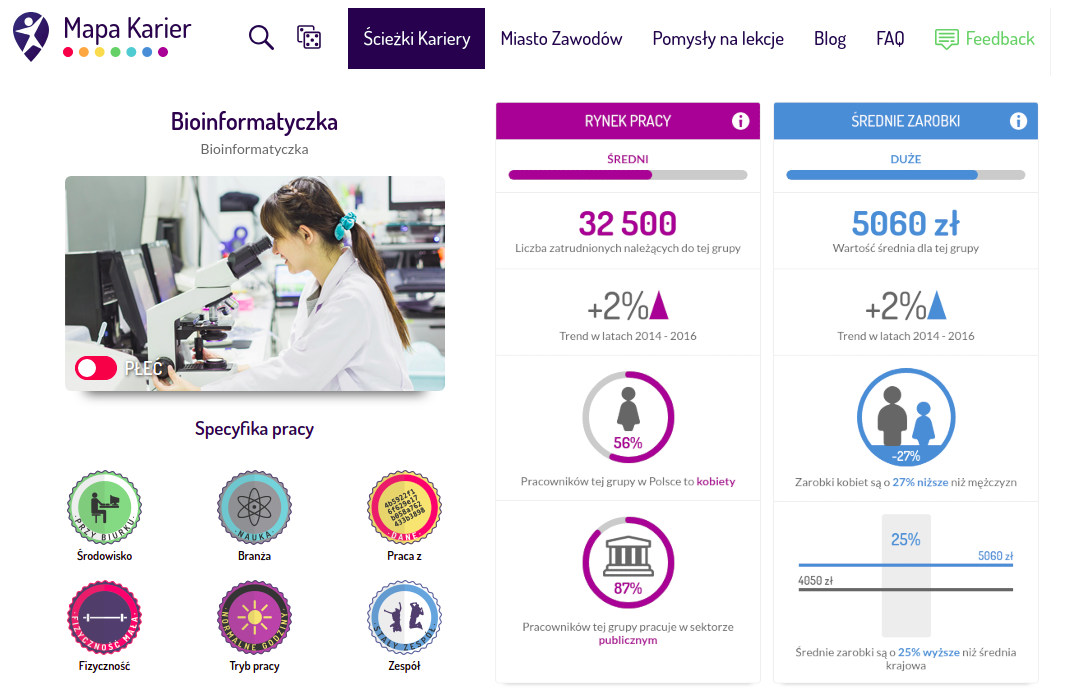Select the Fizyczność barbell badge
Viewport: 1069px width, 700px height.
click(105, 617)
